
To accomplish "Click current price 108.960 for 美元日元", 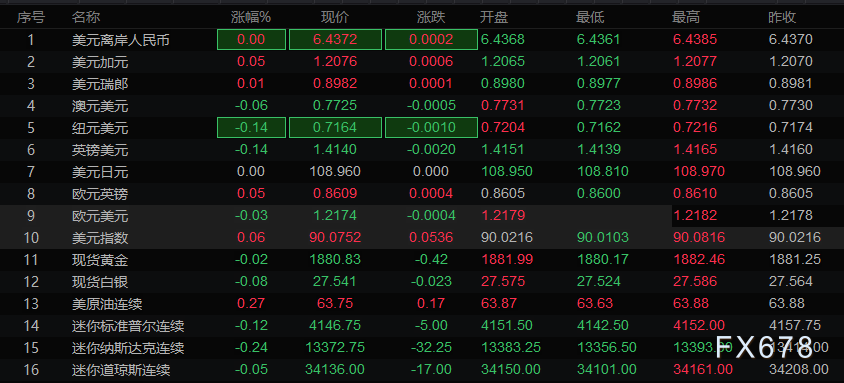I will (x=335, y=172).
